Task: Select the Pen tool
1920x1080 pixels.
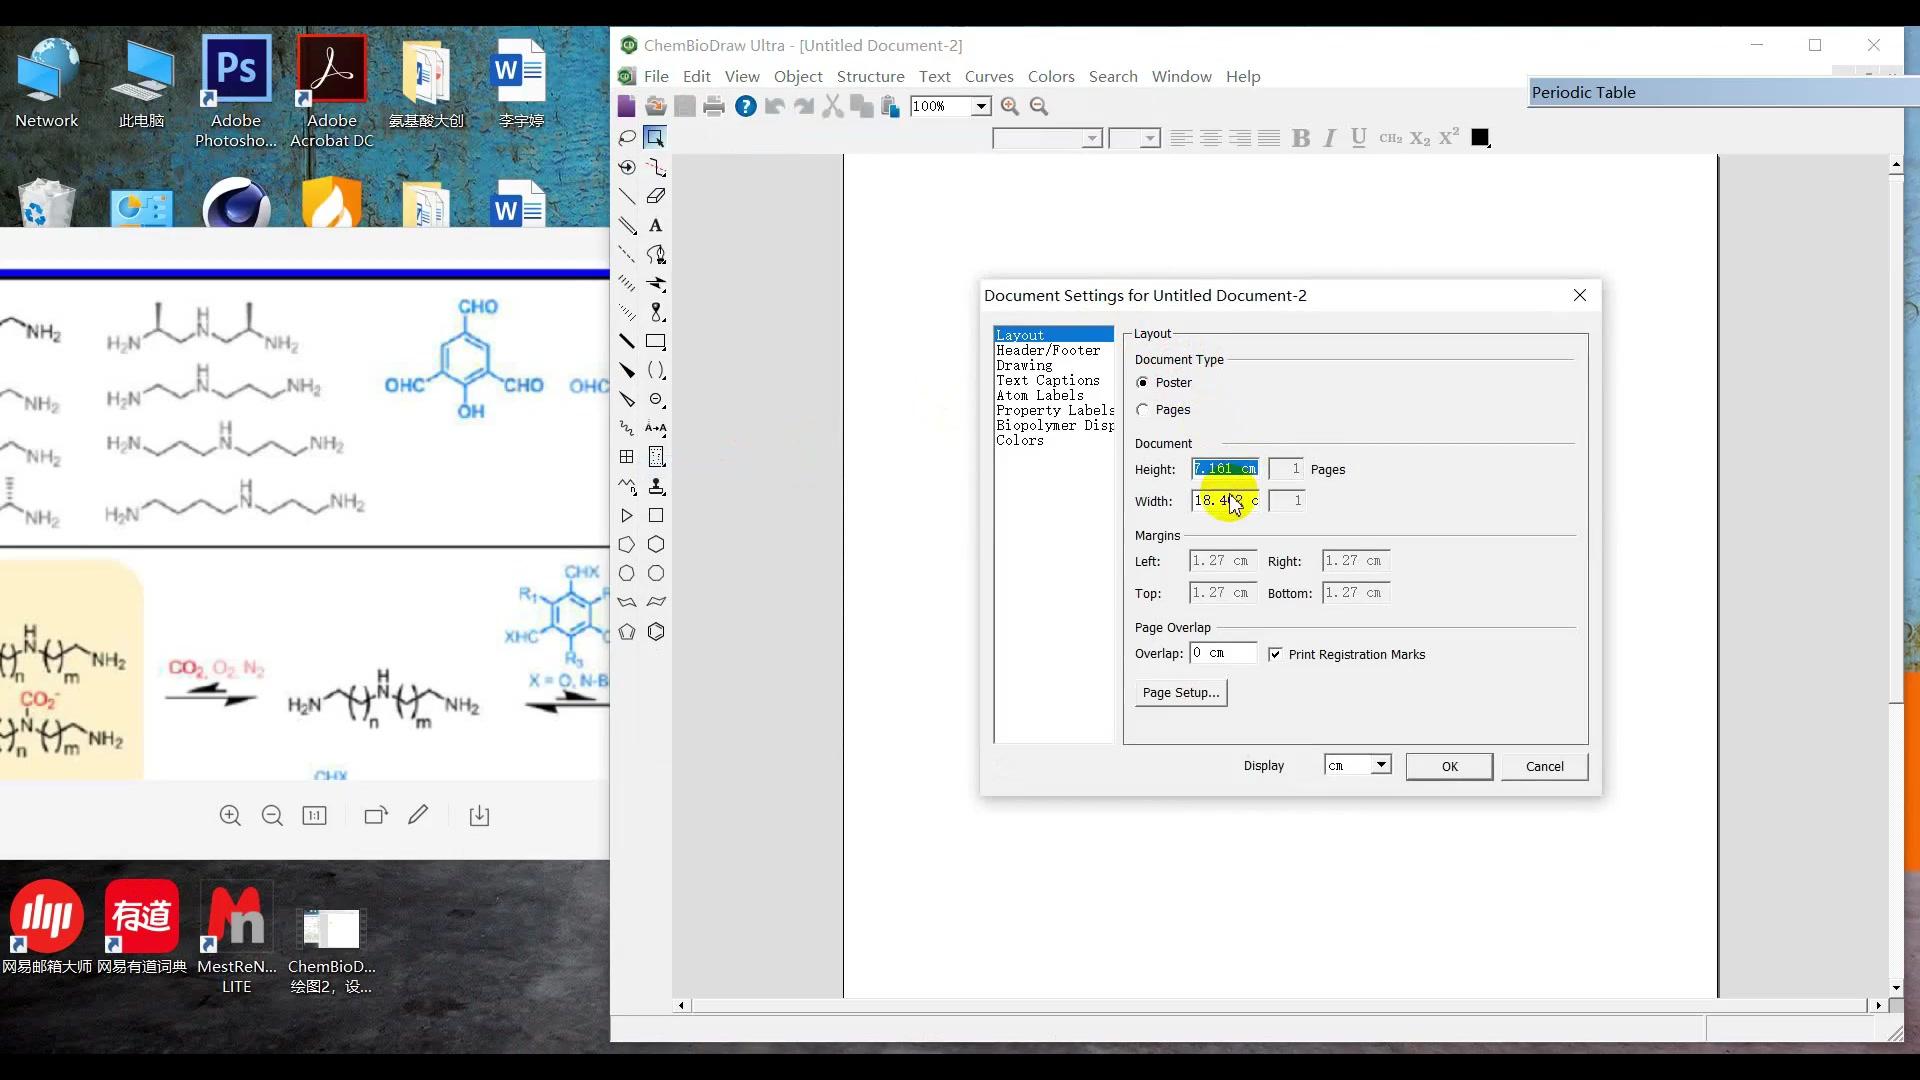Action: click(x=657, y=255)
